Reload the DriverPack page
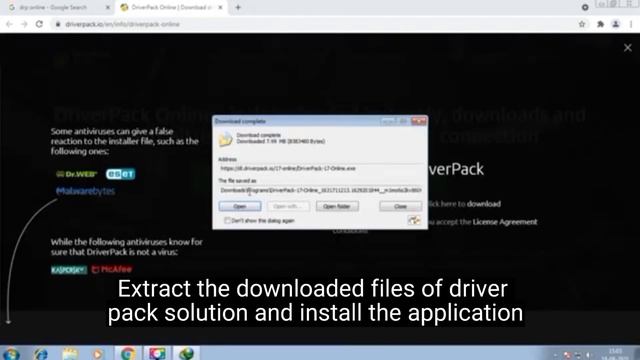640x360 pixels. click(x=39, y=24)
